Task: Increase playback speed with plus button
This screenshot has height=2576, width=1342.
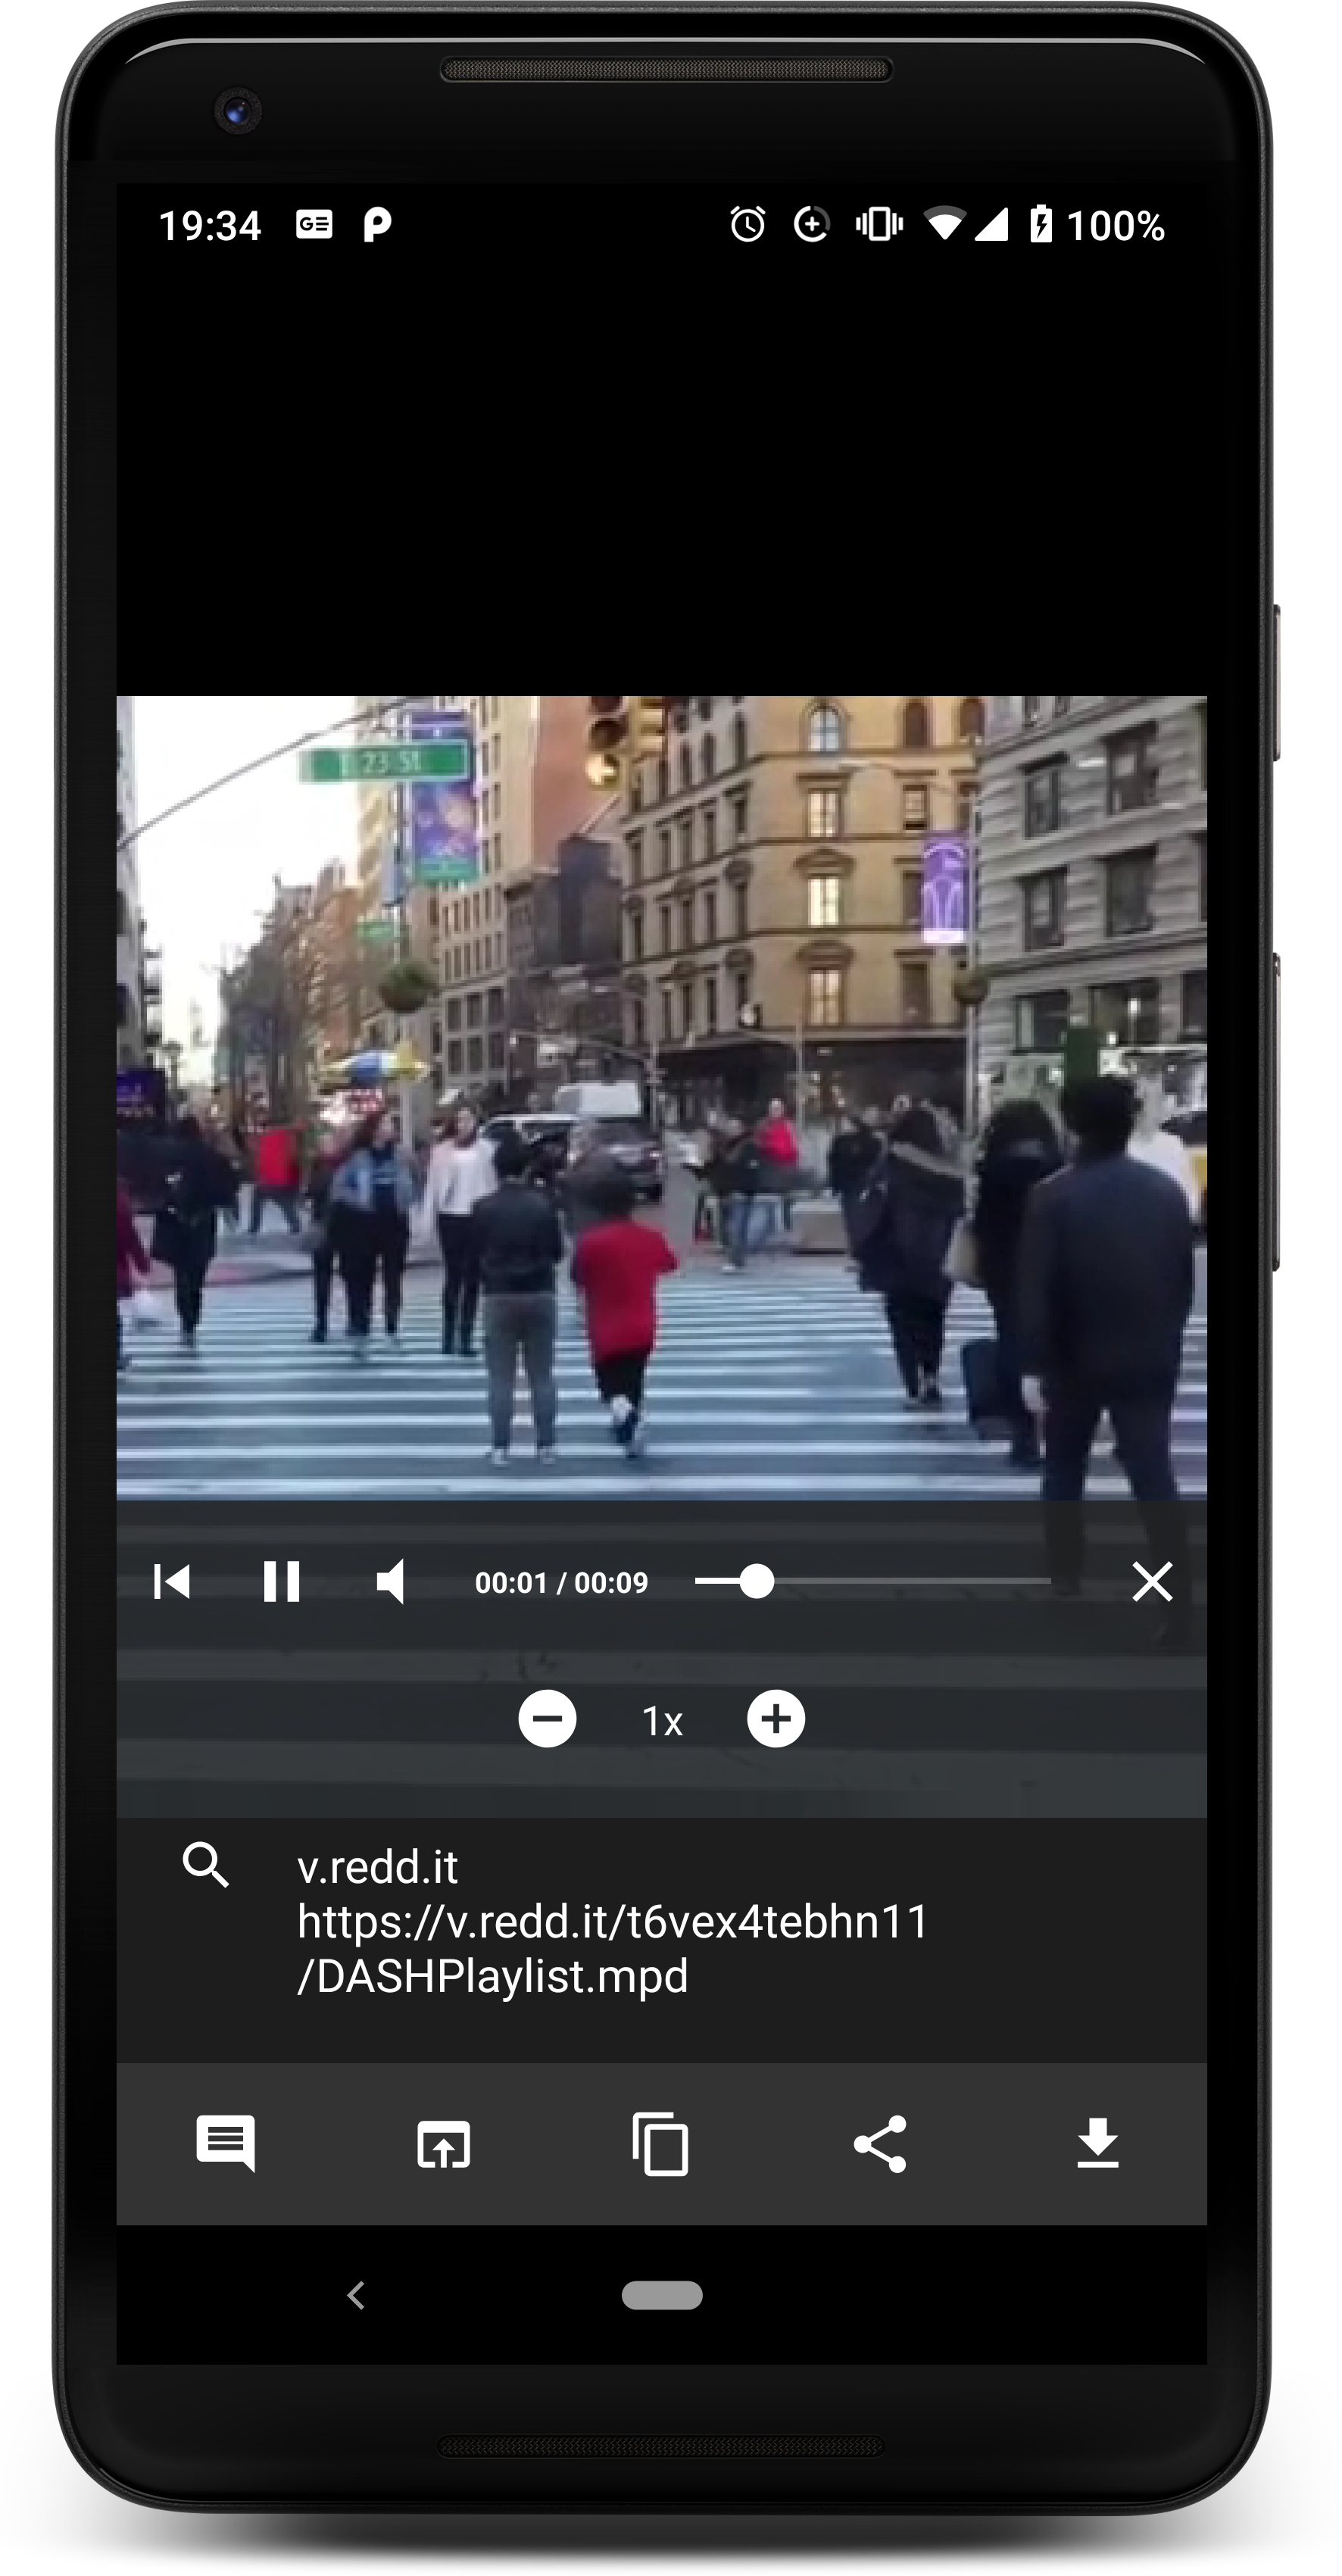Action: pyautogui.click(x=776, y=1719)
